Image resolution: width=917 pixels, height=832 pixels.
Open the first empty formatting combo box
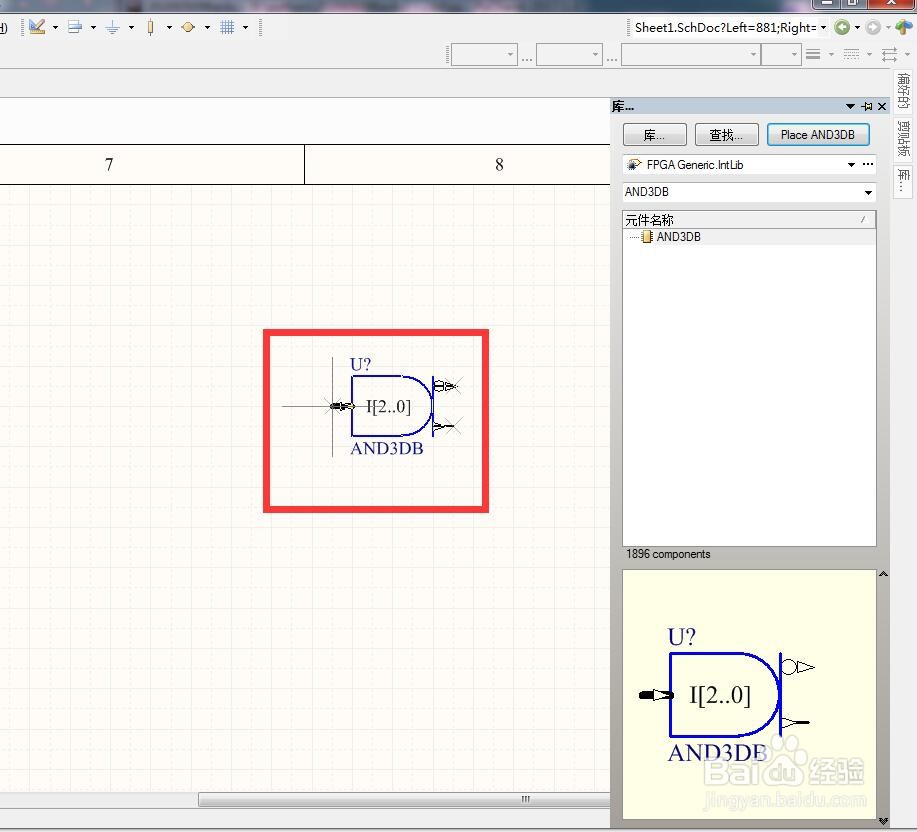point(484,54)
